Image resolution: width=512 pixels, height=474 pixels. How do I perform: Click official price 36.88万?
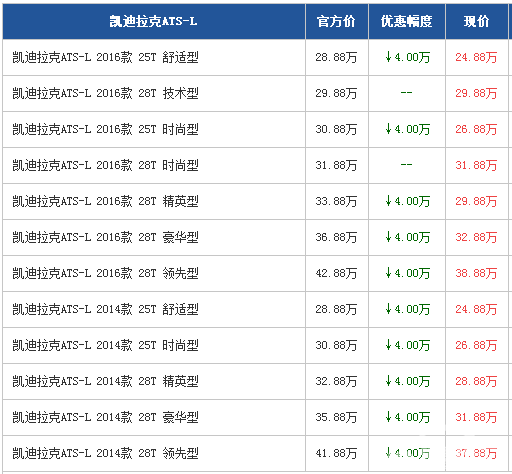tap(336, 237)
